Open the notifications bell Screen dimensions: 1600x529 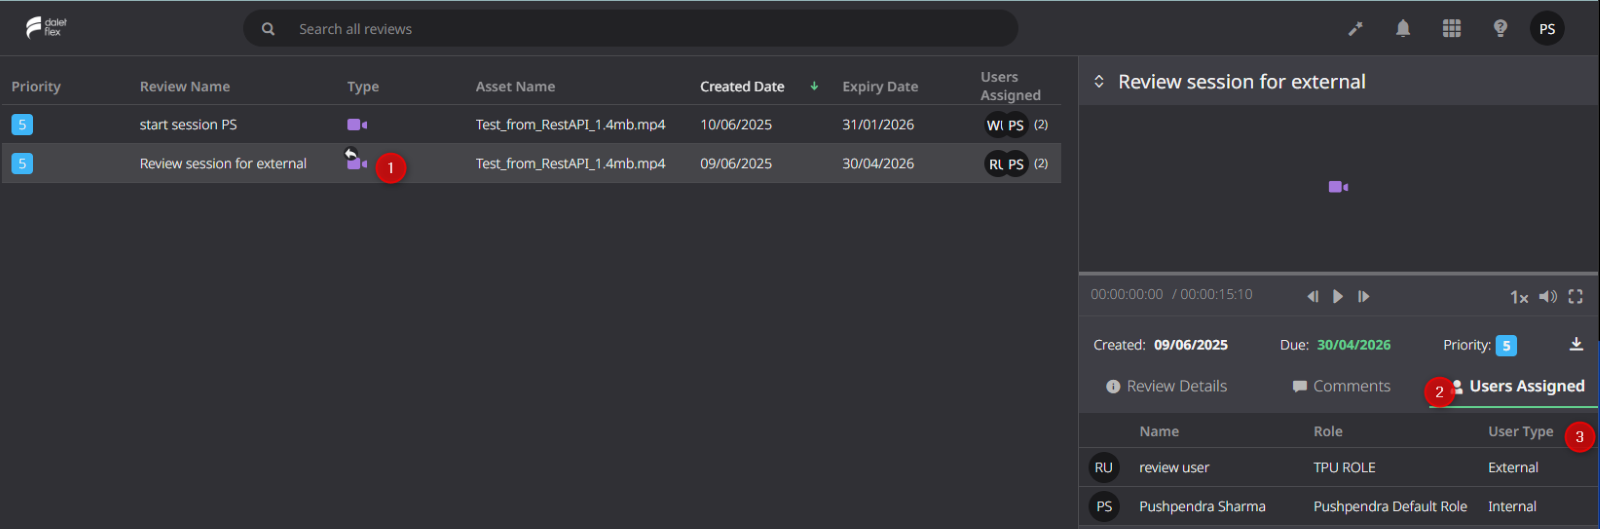coord(1403,29)
